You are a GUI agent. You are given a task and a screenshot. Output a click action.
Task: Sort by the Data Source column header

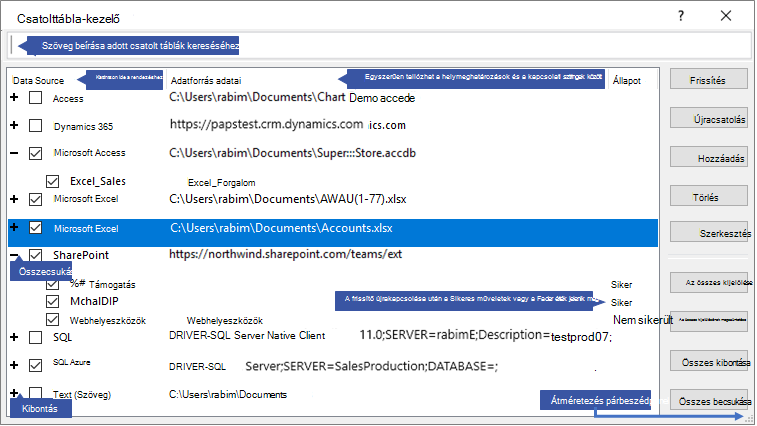click(39, 81)
